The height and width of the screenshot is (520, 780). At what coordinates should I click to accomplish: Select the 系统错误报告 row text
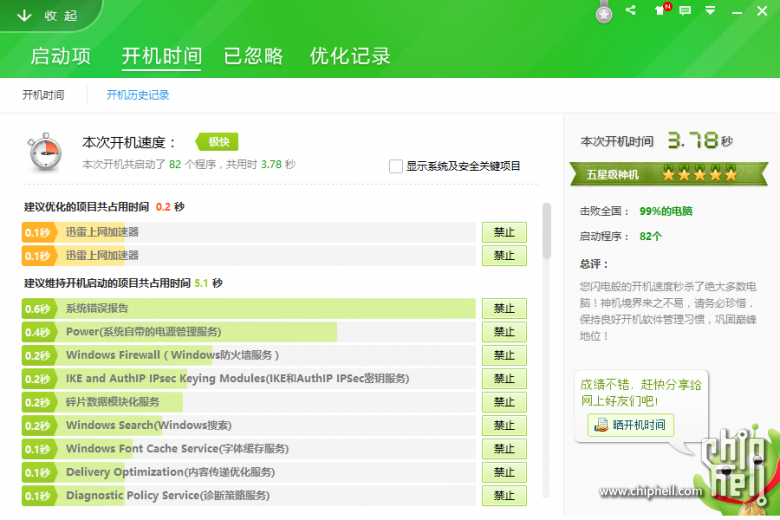coord(97,309)
